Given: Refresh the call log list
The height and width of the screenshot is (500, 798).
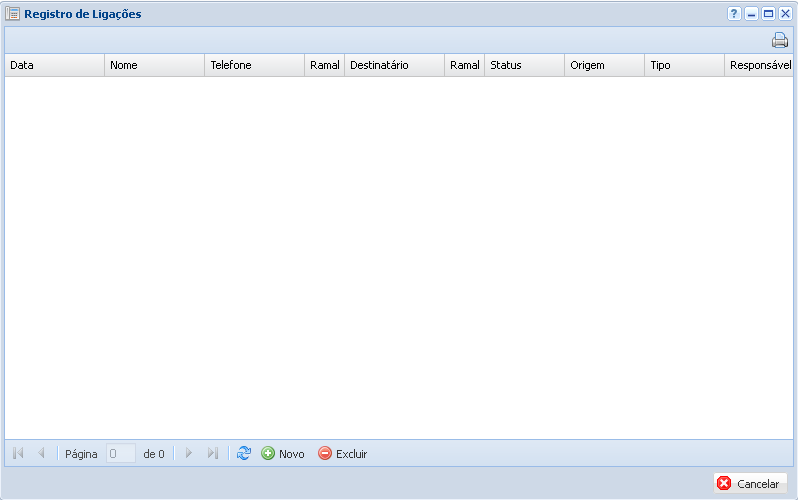Looking at the screenshot, I should tap(244, 454).
